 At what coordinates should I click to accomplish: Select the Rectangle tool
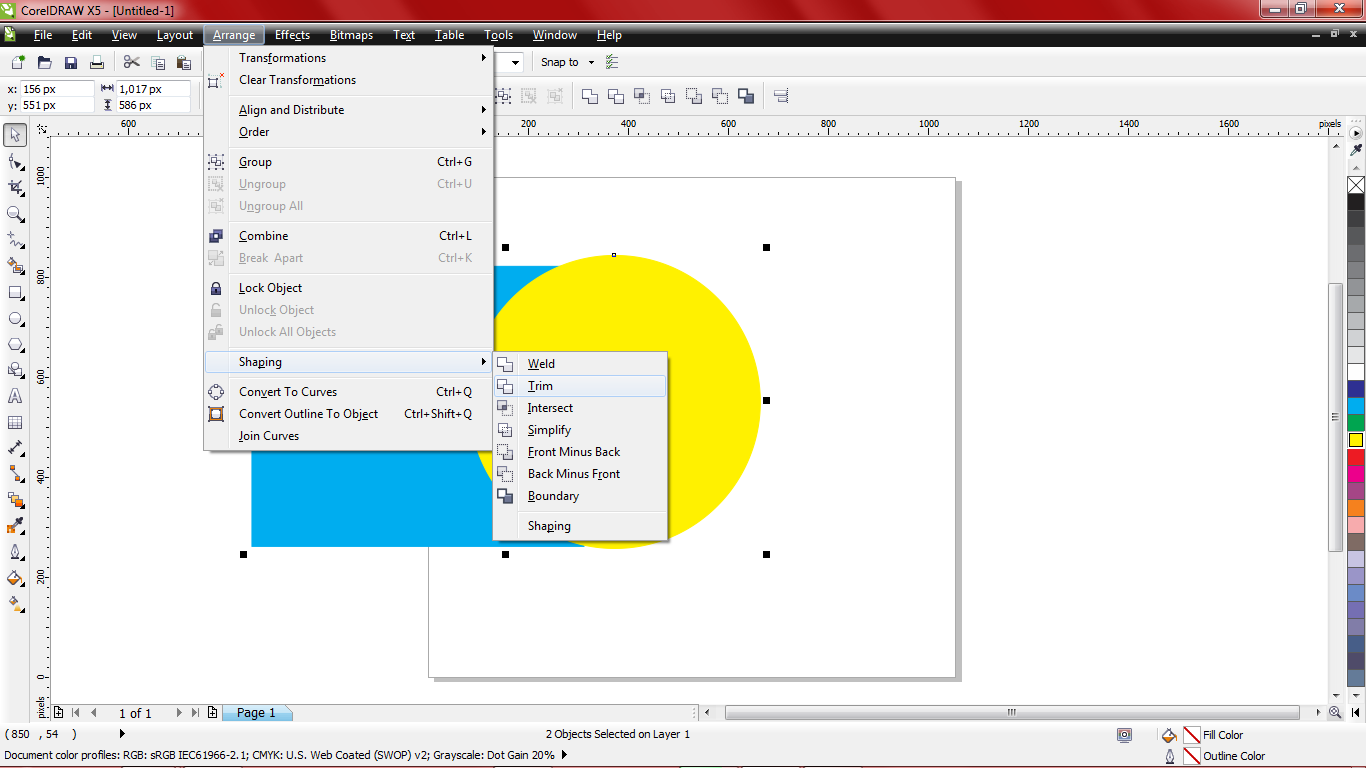tap(14, 293)
